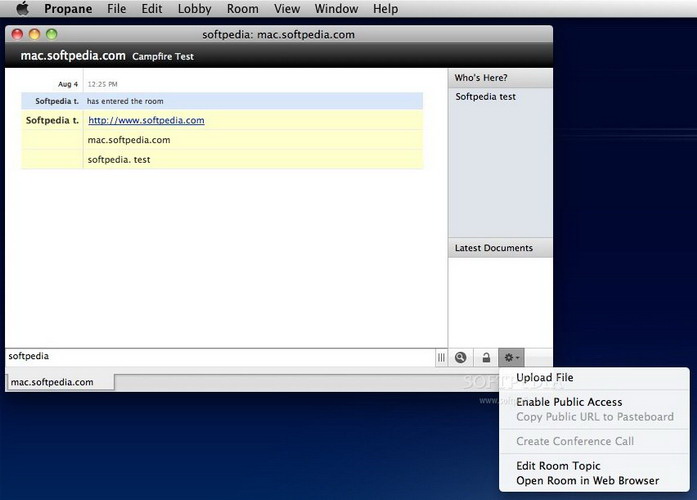Click the message input field

pos(220,357)
